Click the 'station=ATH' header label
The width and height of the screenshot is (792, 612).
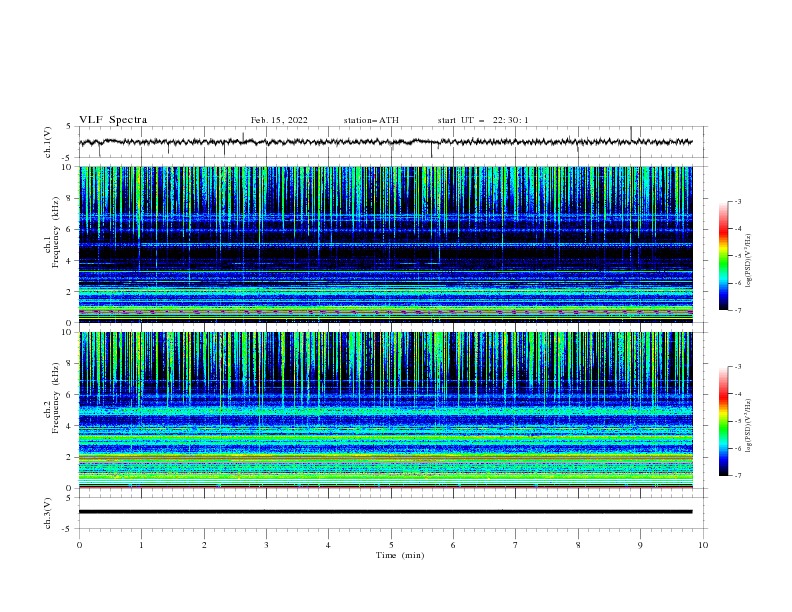point(371,120)
